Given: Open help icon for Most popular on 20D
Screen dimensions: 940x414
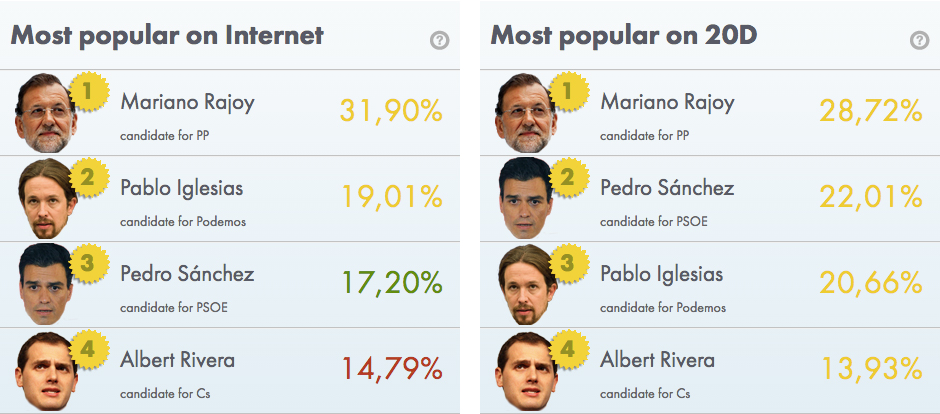Looking at the screenshot, I should pyautogui.click(x=920, y=41).
